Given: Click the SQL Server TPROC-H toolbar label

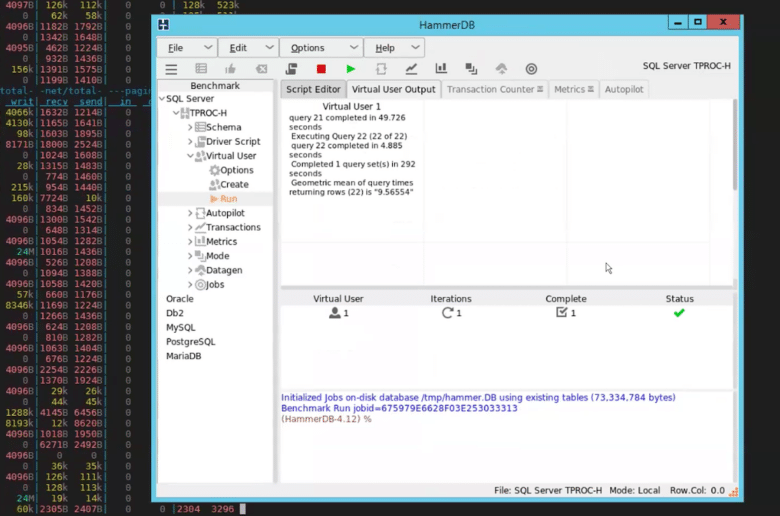Looking at the screenshot, I should (x=686, y=66).
